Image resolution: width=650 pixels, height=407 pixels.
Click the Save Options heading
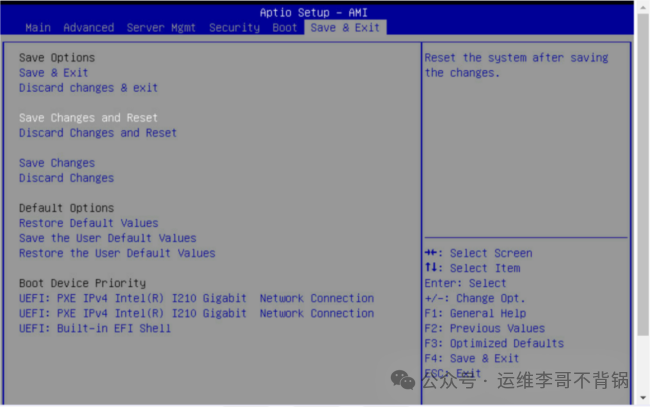[57, 58]
